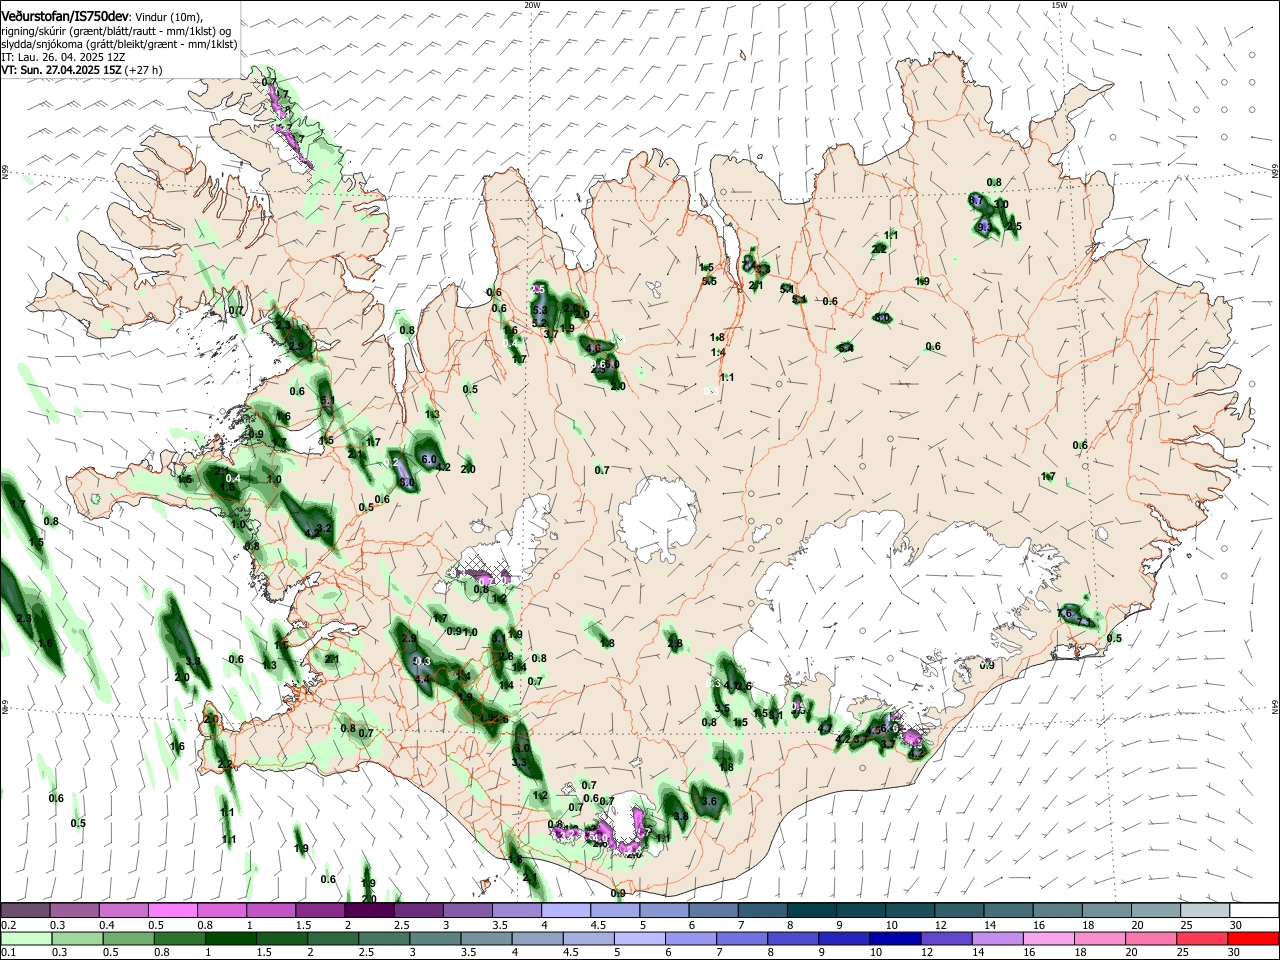Pick the bright red lower swatch starting at 30
The width and height of the screenshot is (1280, 960).
tap(1254, 938)
